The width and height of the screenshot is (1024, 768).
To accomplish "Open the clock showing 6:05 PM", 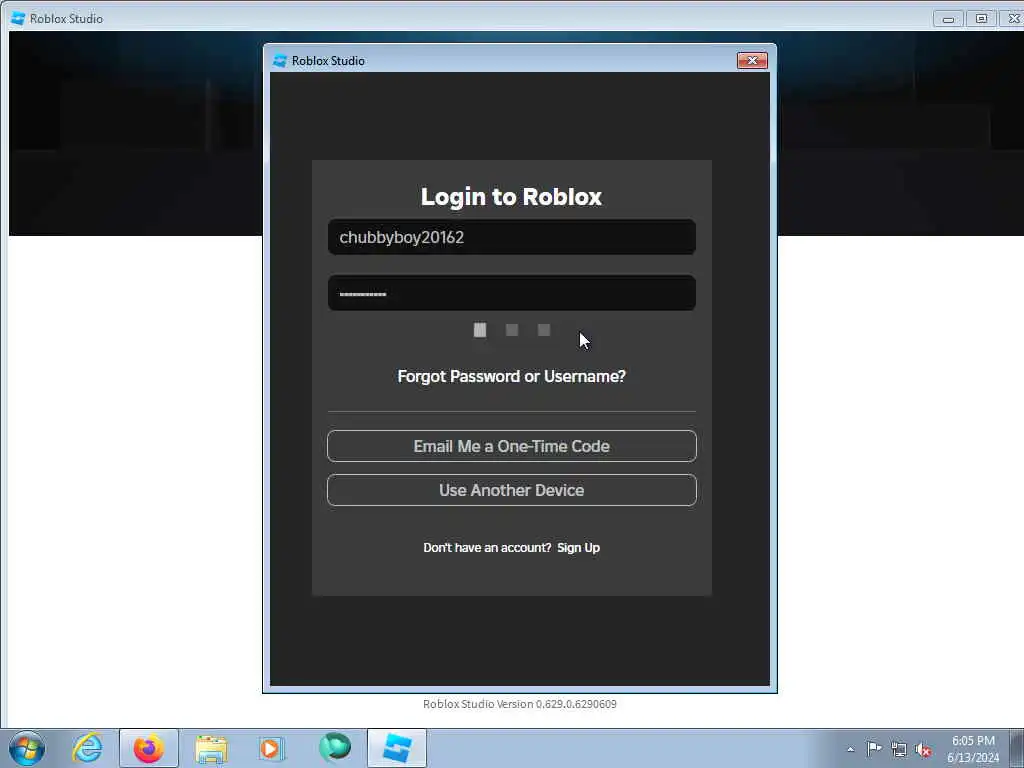I will (x=972, y=749).
